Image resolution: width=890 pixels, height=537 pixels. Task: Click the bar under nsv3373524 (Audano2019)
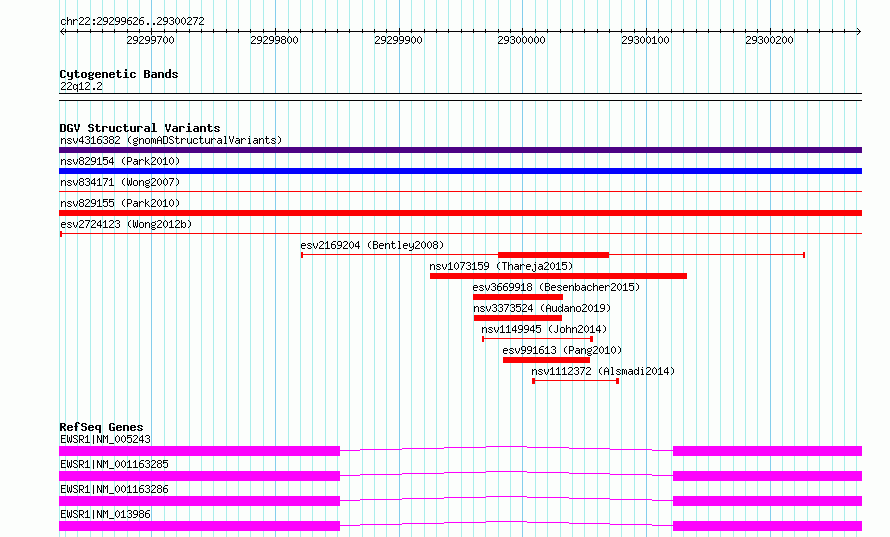518,318
